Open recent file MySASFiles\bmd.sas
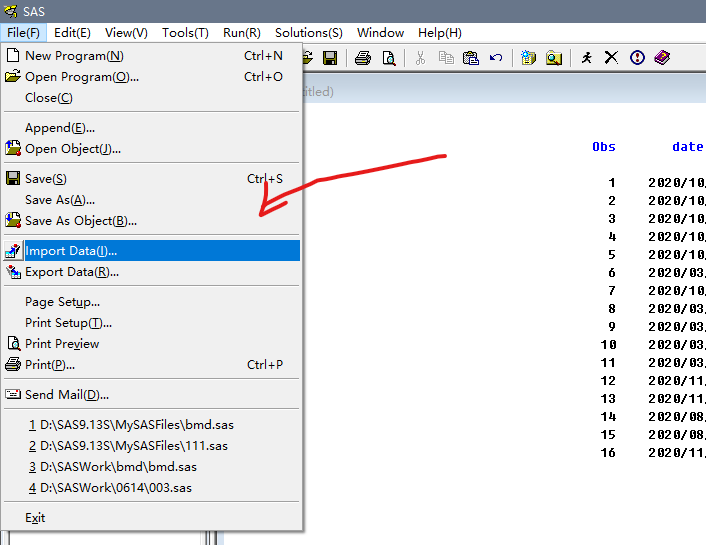 tap(152, 425)
